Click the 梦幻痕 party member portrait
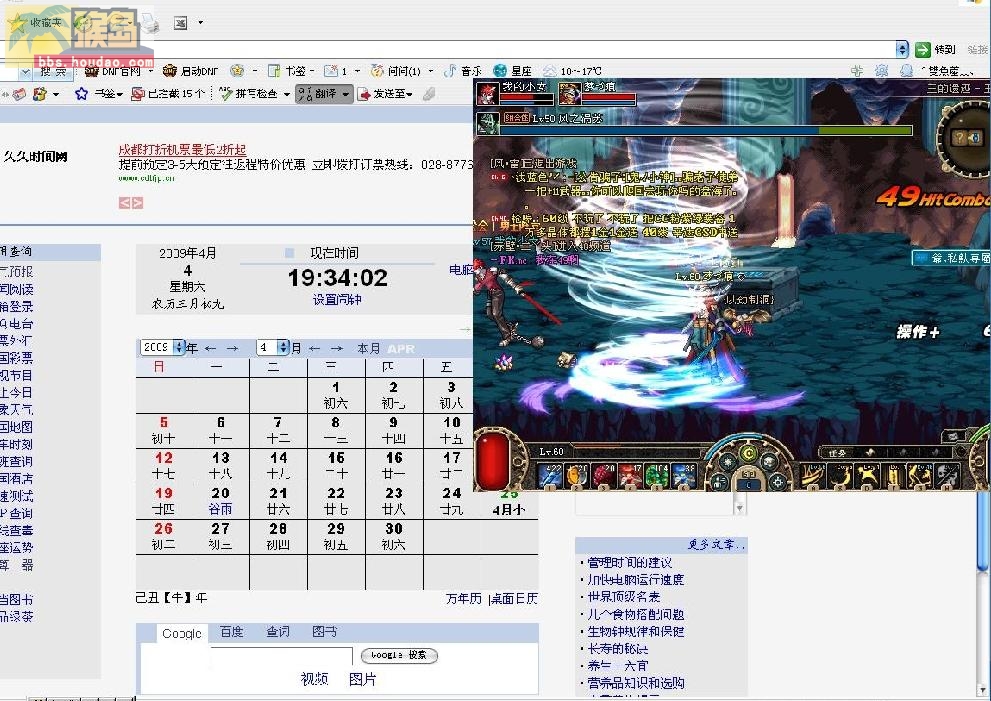This screenshot has height=701, width=991. [x=569, y=93]
